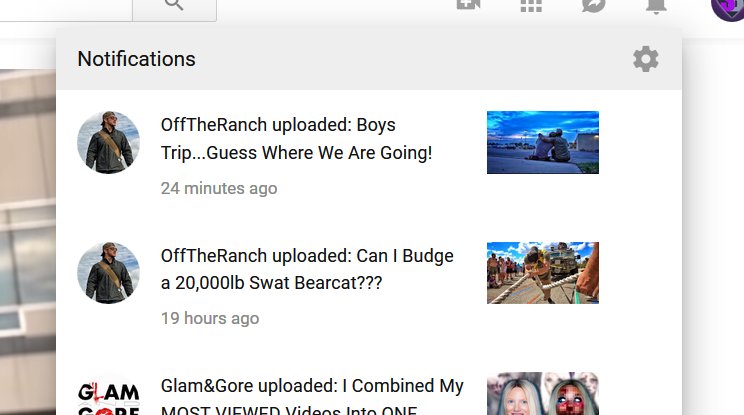Open notification settings gear icon
Viewport: 744px width, 415px height.
pos(645,59)
